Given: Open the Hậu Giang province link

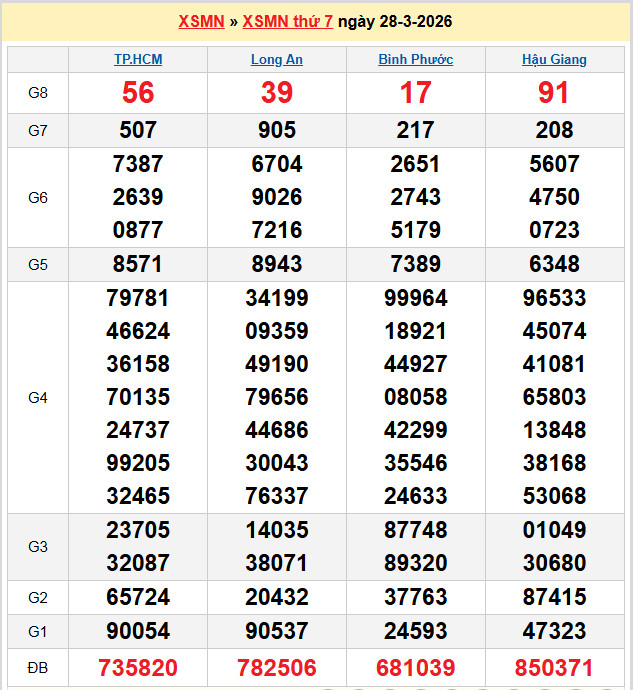Looking at the screenshot, I should tap(554, 59).
